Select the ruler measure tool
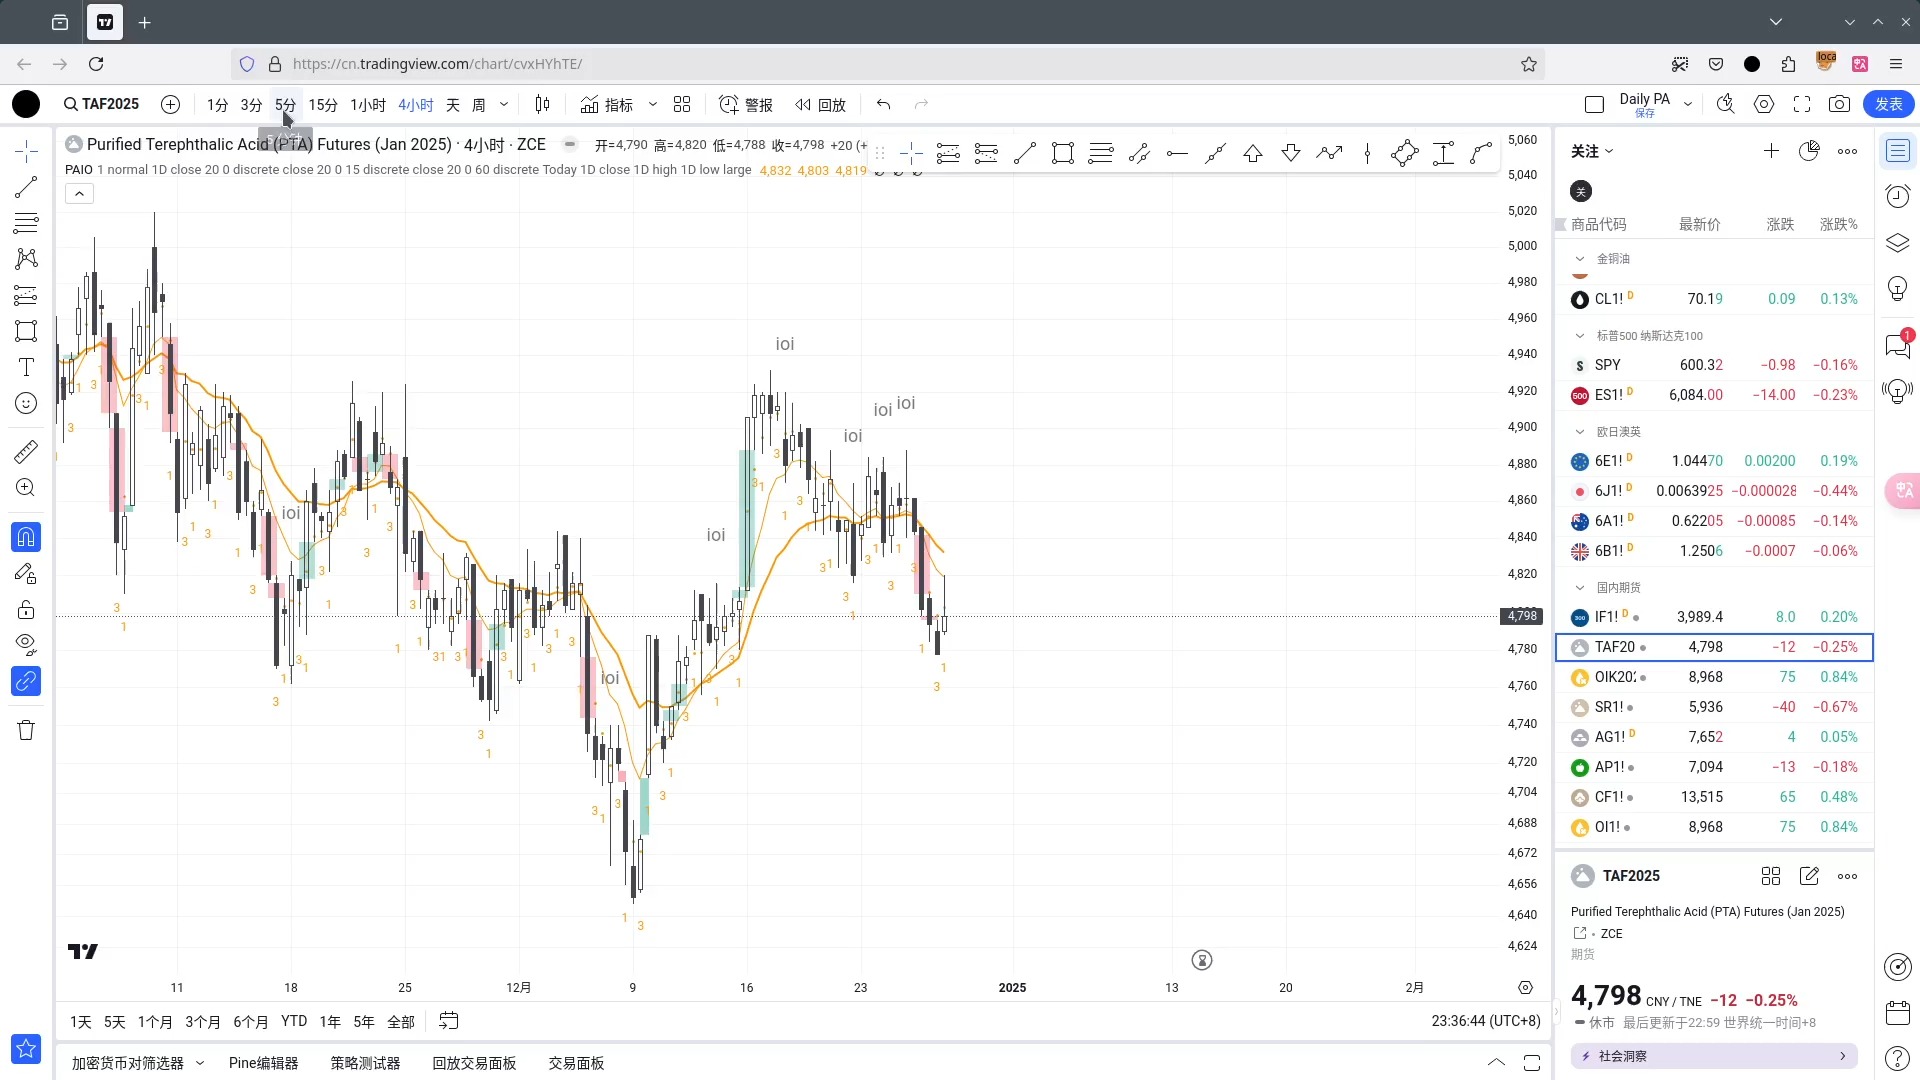The width and height of the screenshot is (1920, 1080). tap(26, 452)
